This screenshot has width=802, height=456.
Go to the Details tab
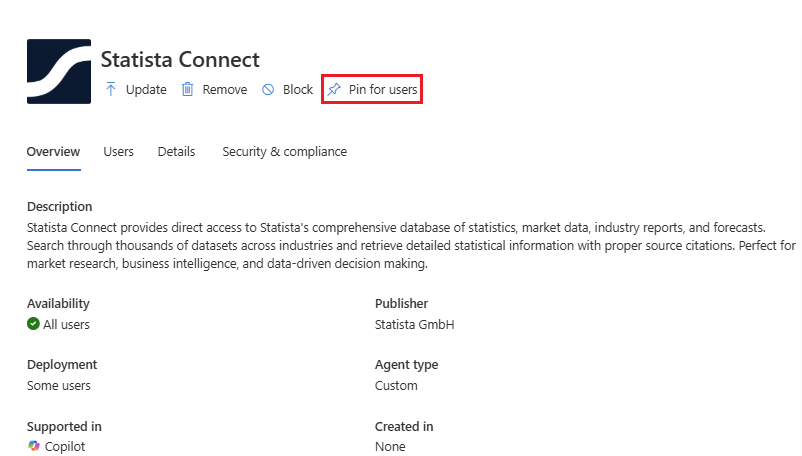(x=176, y=152)
